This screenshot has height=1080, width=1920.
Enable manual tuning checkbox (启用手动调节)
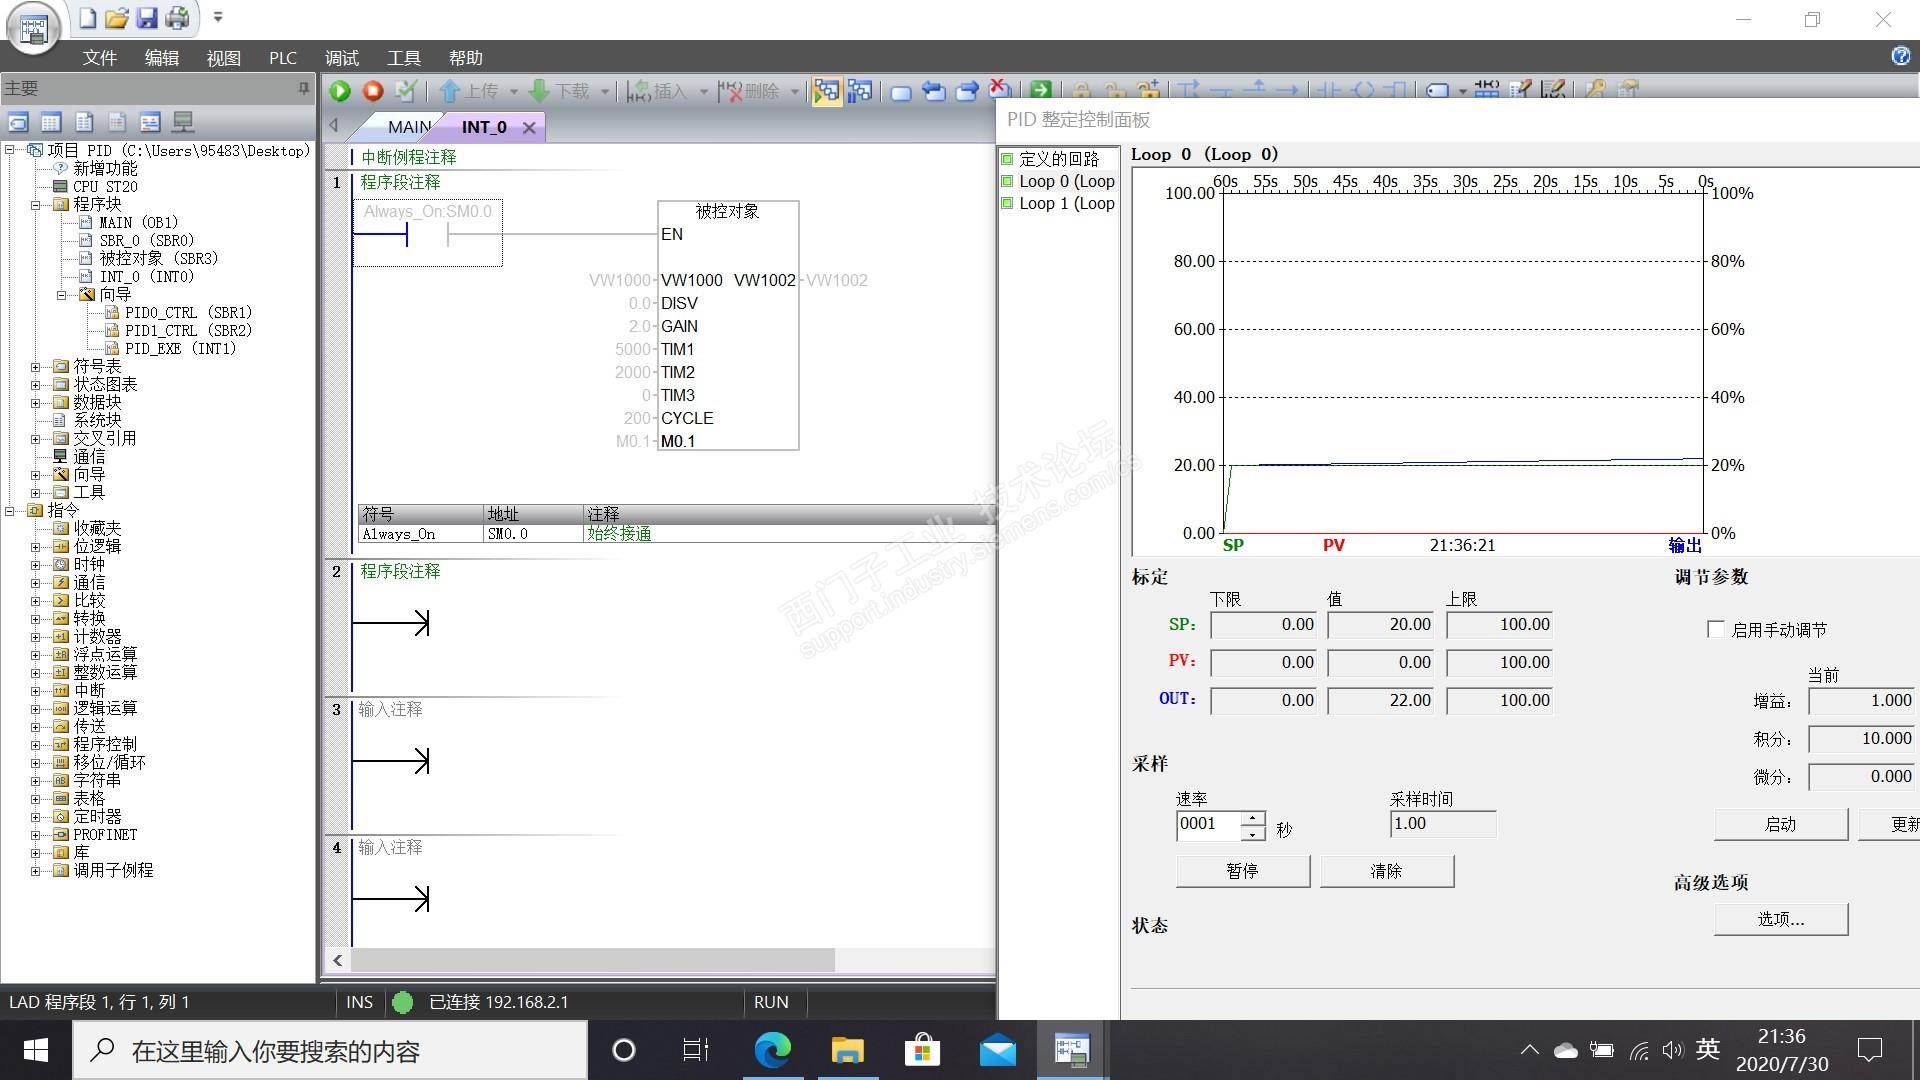coord(1716,629)
